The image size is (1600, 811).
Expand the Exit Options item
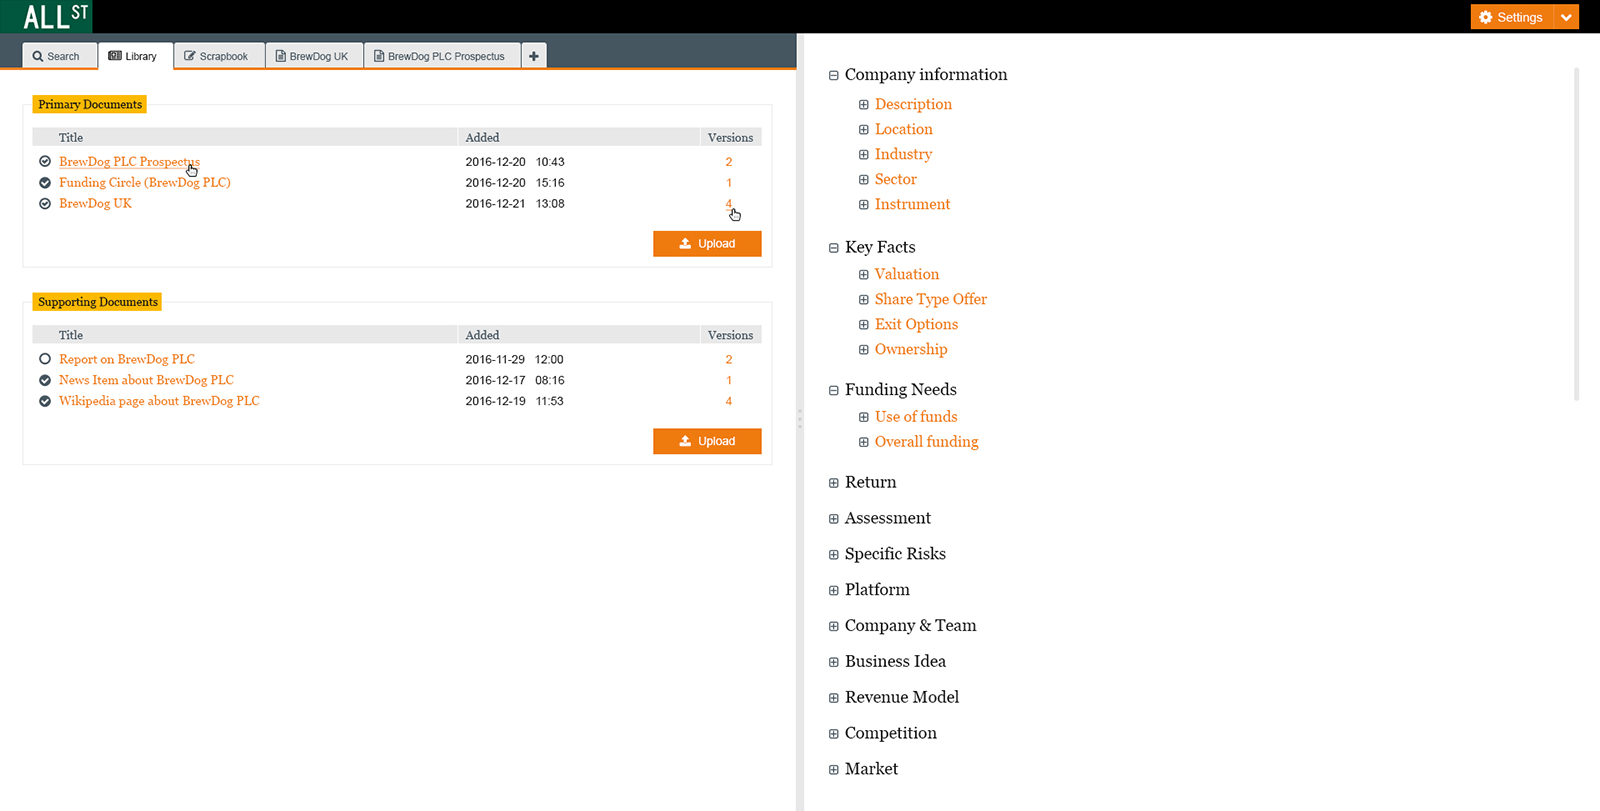tap(864, 324)
